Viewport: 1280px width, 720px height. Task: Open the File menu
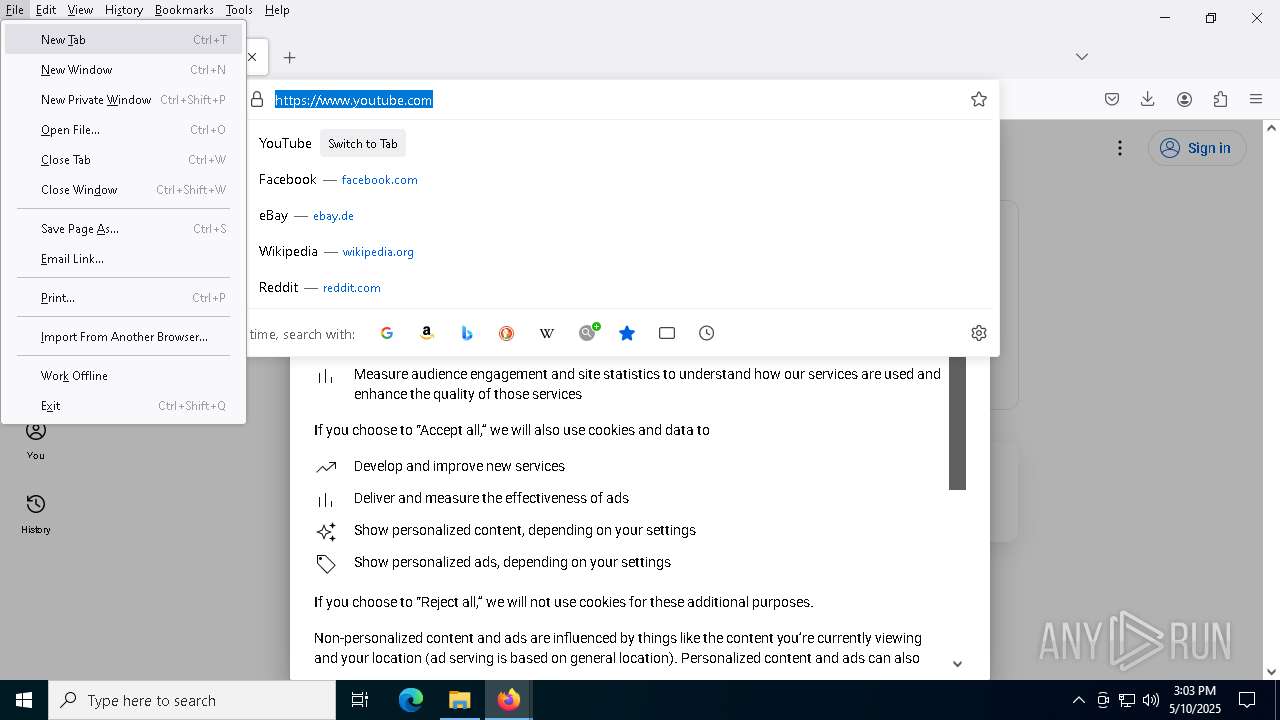[15, 10]
